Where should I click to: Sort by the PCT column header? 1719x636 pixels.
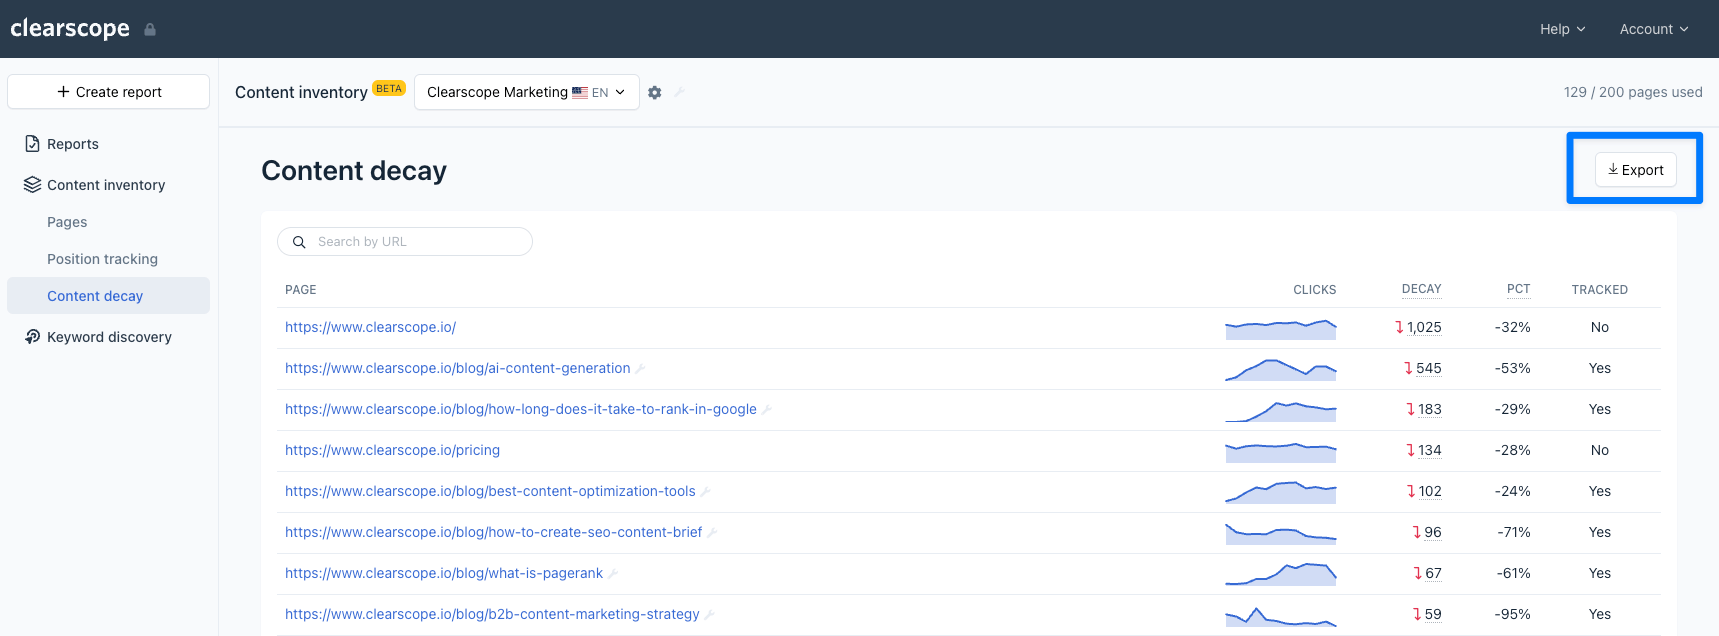1518,289
